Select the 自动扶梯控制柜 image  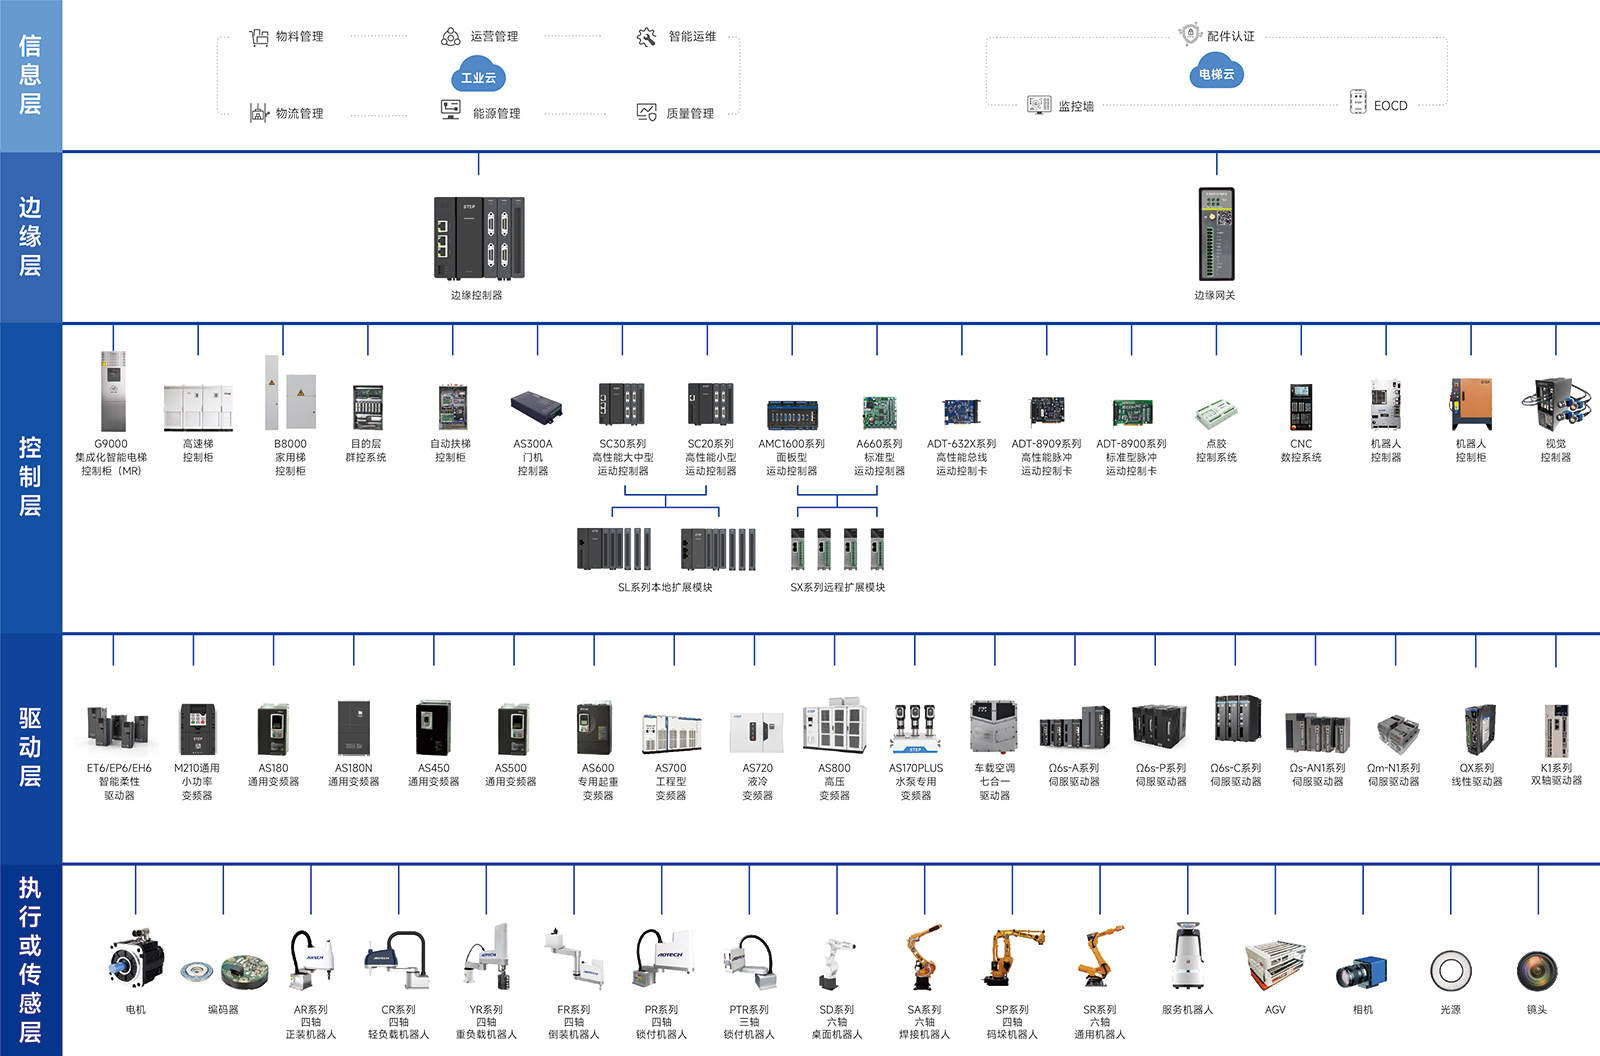tap(453, 408)
